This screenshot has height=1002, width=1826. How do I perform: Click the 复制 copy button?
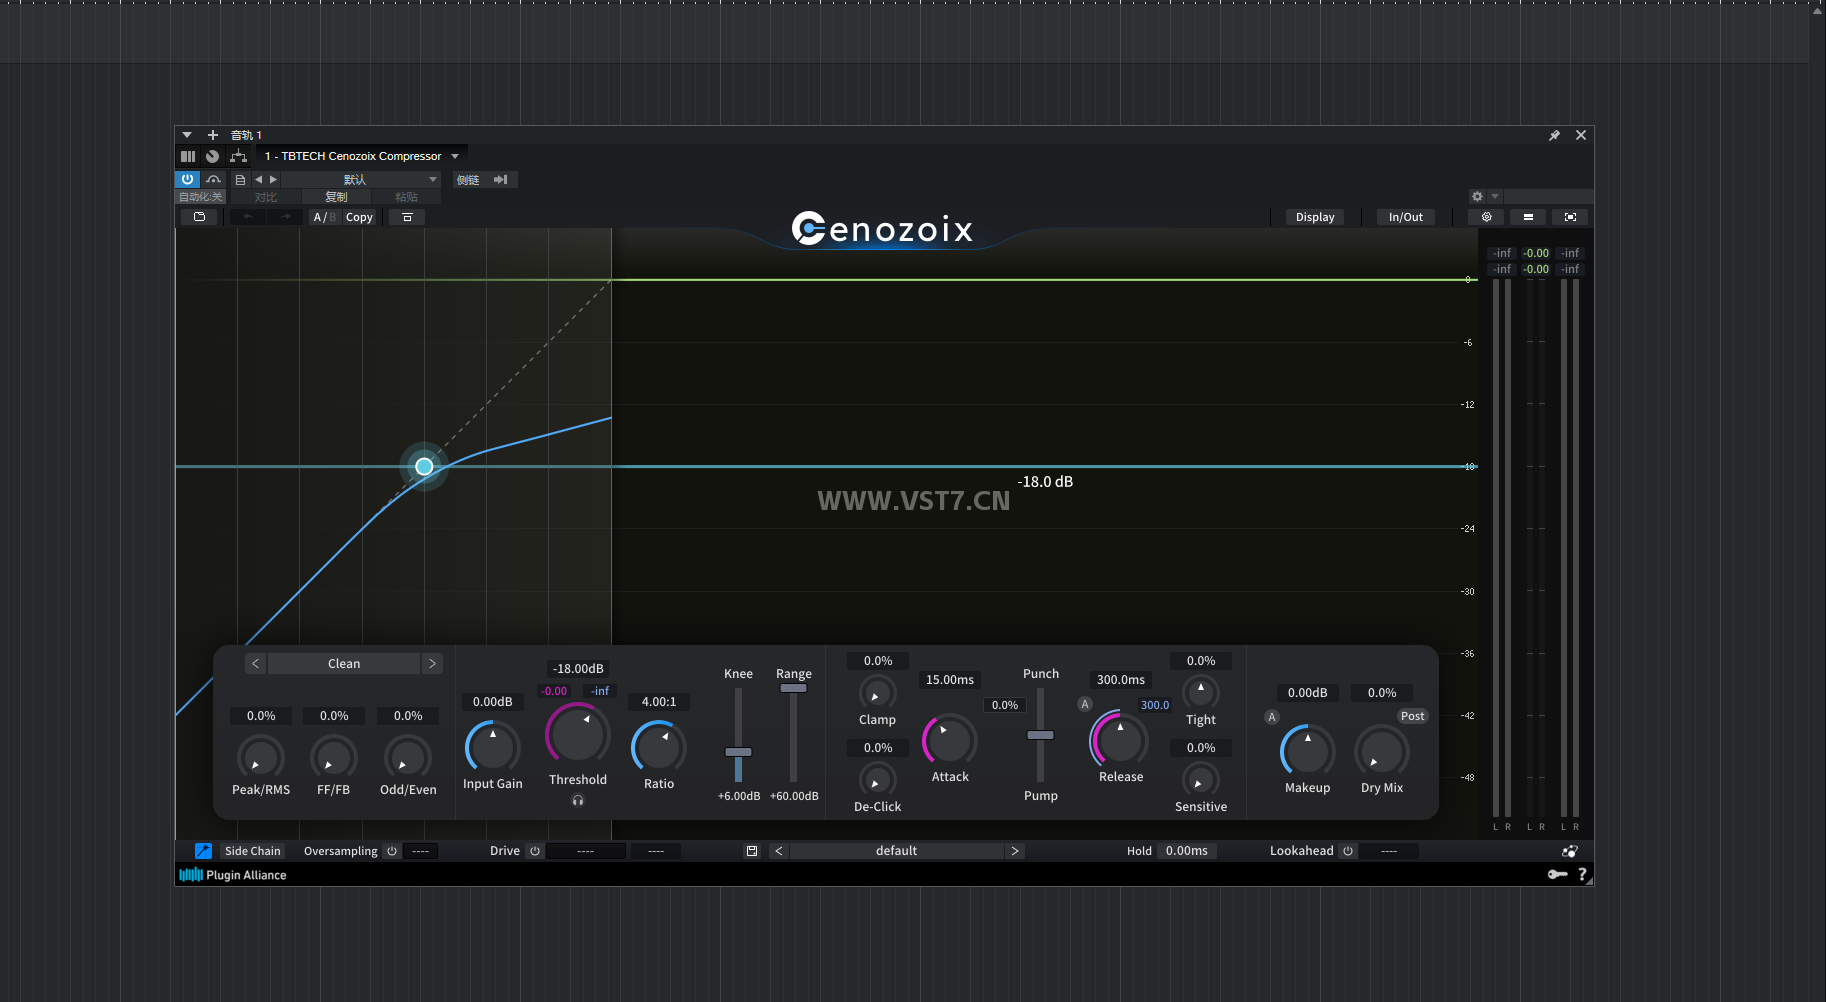(336, 197)
